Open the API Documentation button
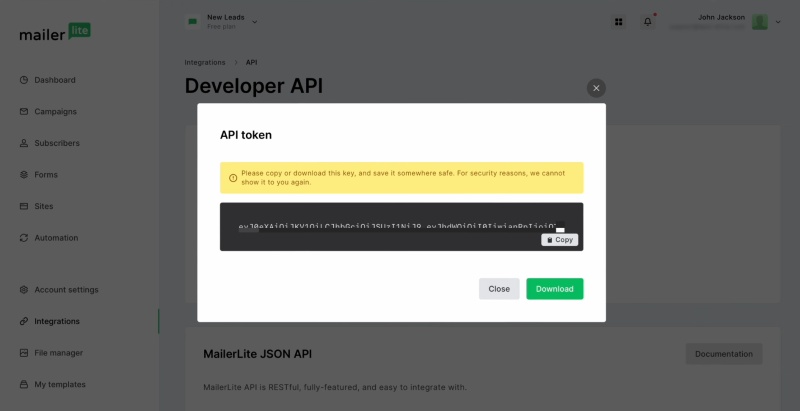 click(723, 354)
